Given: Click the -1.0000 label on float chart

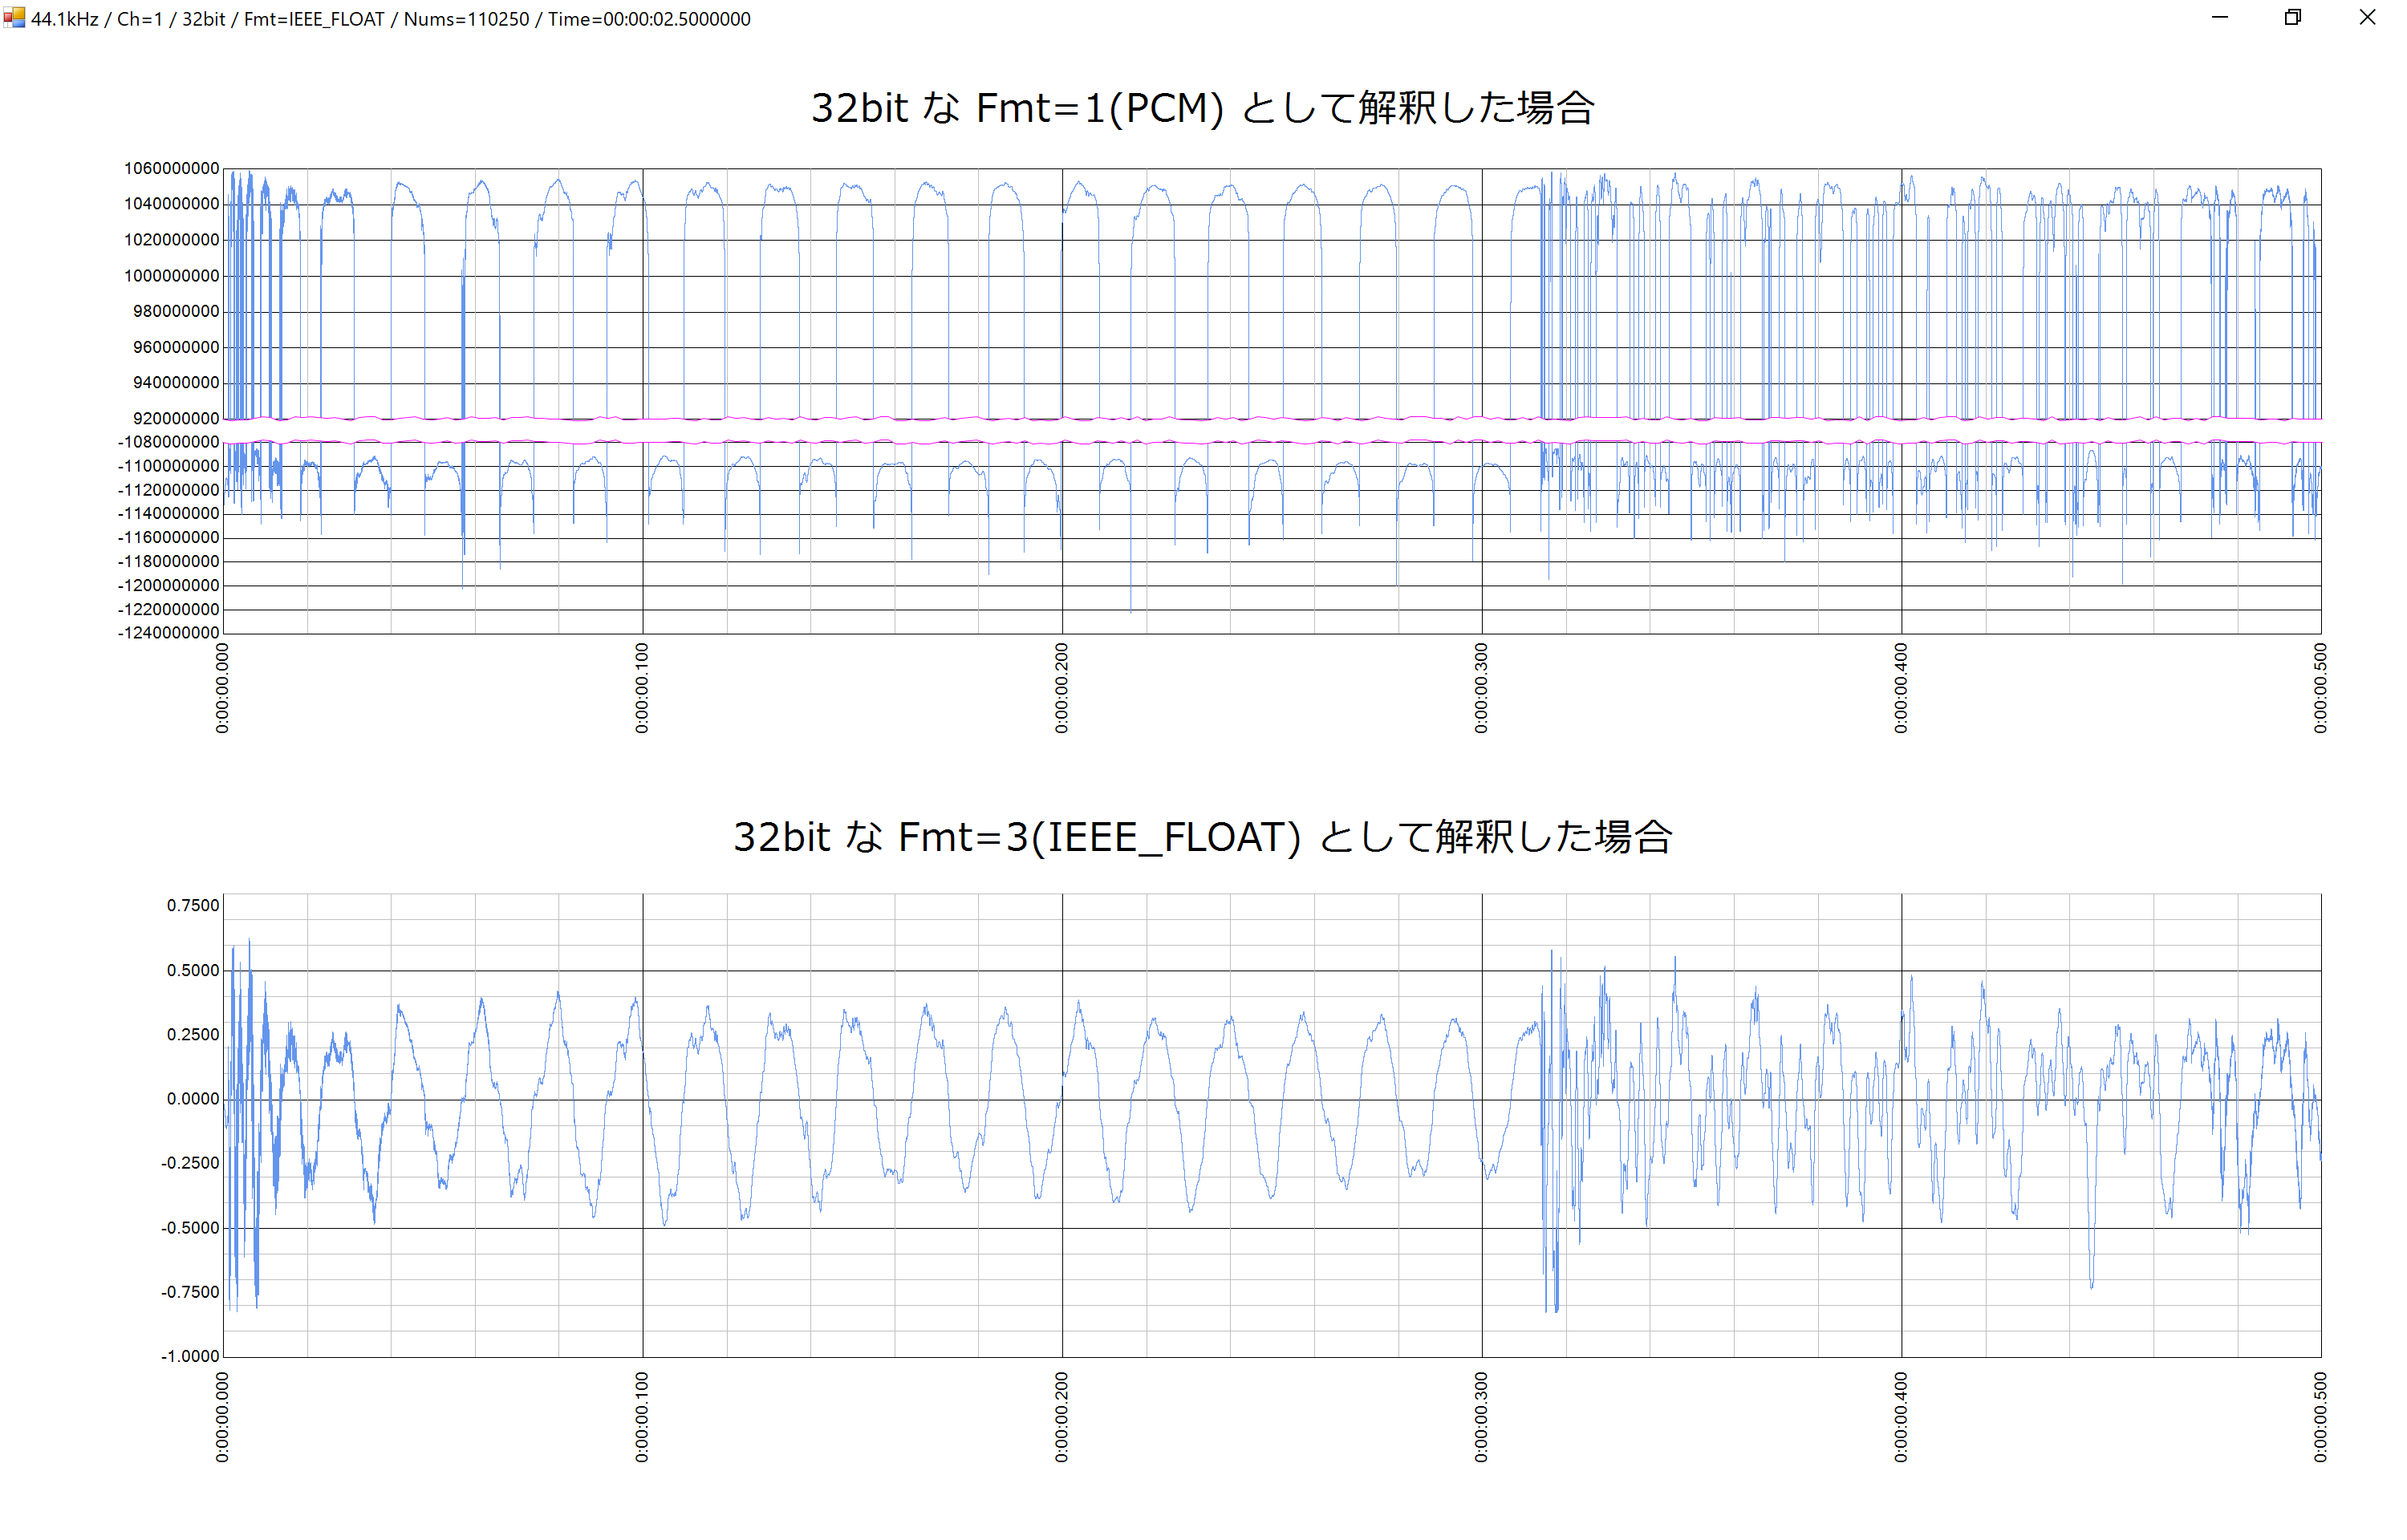Looking at the screenshot, I should (190, 1356).
